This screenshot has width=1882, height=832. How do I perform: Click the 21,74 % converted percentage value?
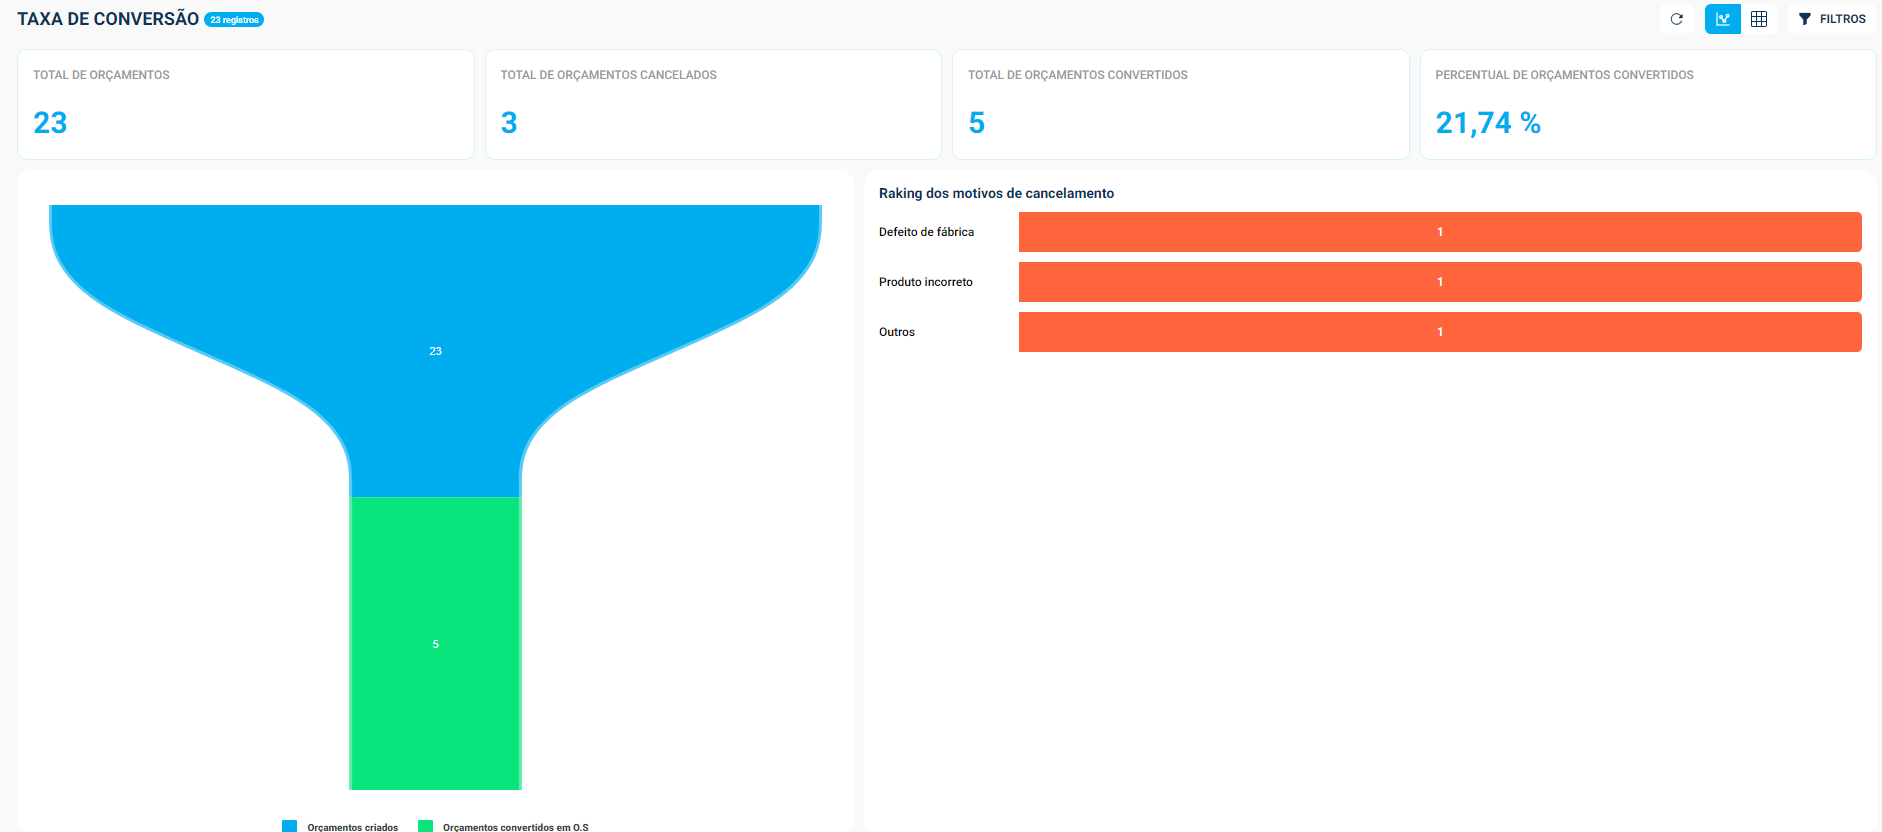tap(1487, 123)
